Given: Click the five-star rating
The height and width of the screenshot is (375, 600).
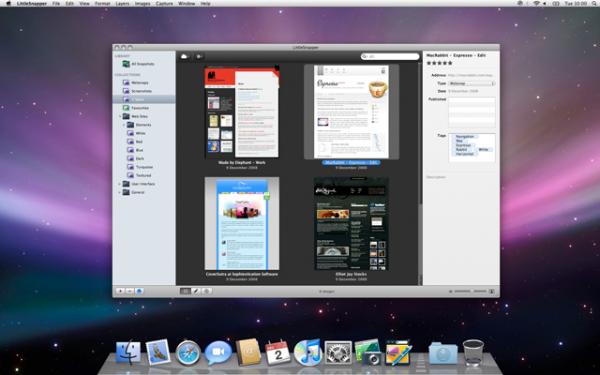Looking at the screenshot, I should click(439, 63).
